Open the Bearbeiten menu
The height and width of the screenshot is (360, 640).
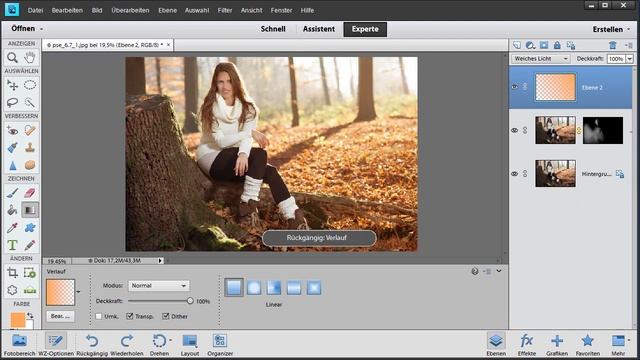point(67,10)
